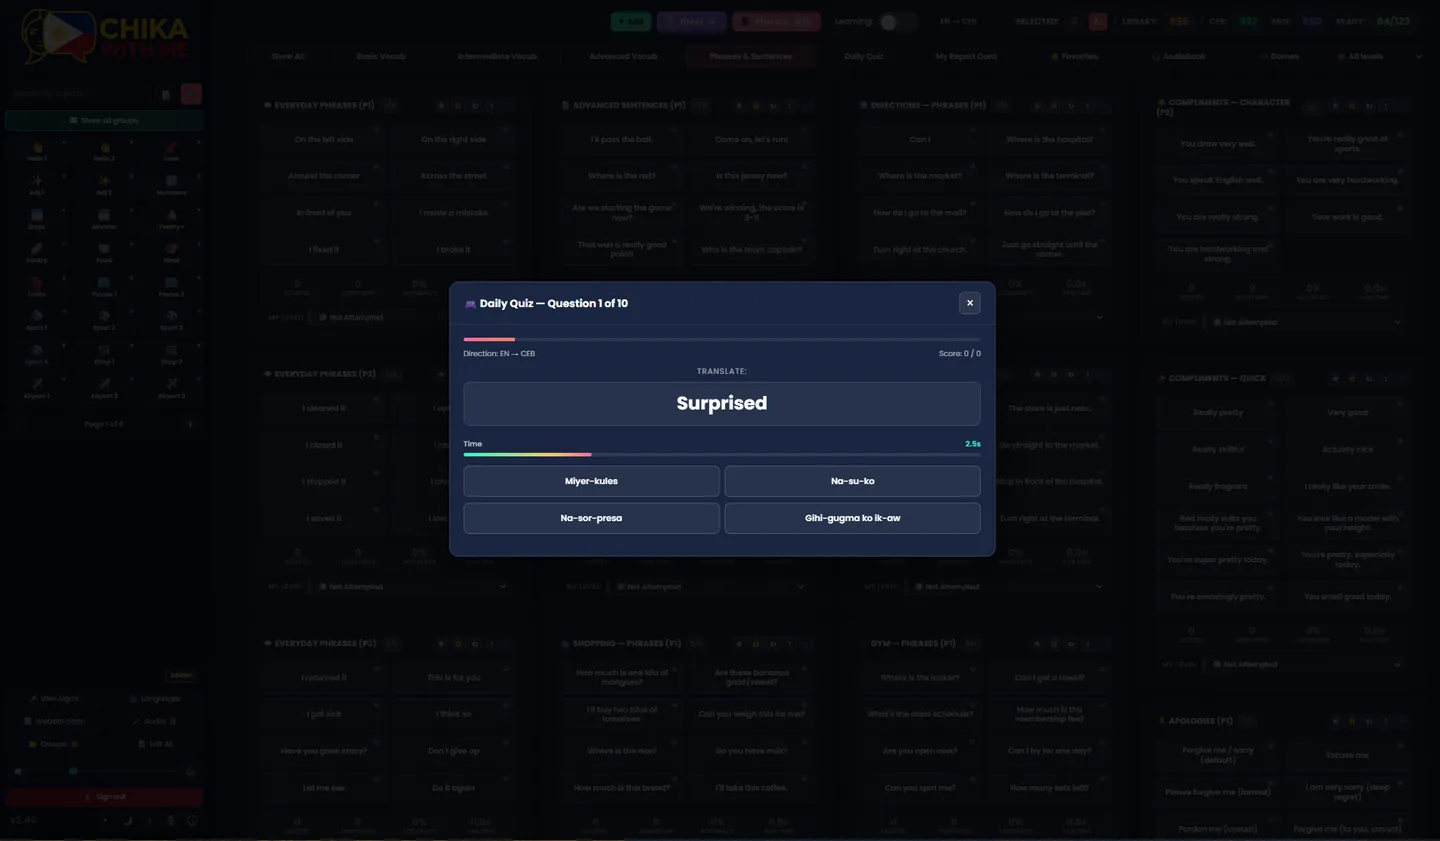Open the Phrases & Sentences tab
Image resolution: width=1440 pixels, height=841 pixels.
(750, 56)
